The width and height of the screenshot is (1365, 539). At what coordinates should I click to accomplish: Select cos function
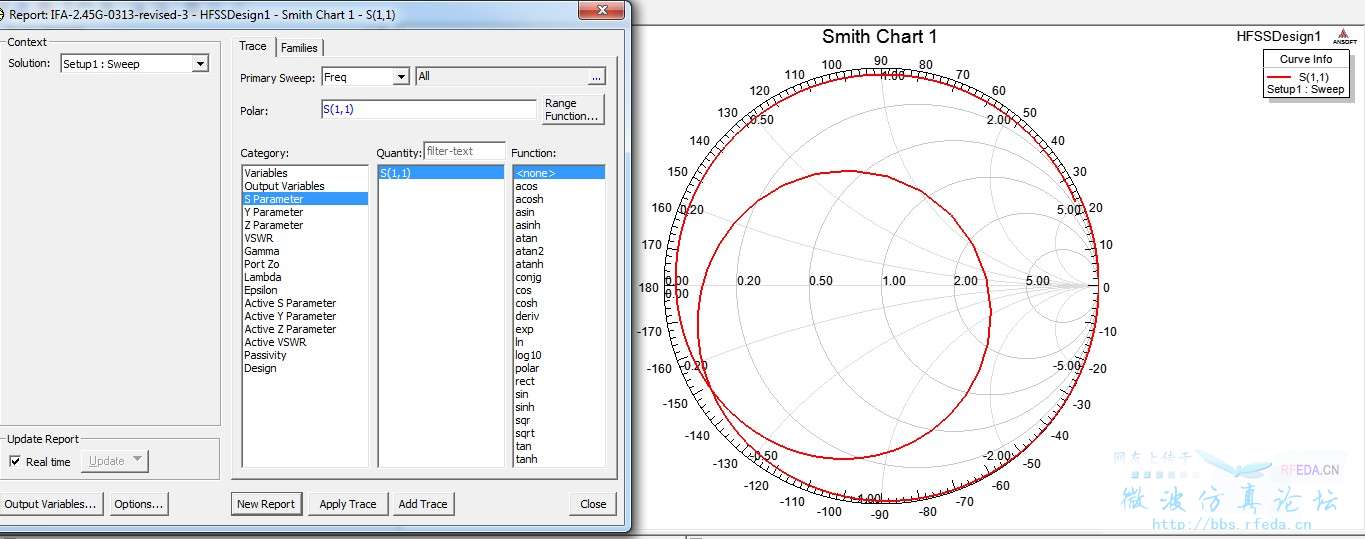[559, 290]
